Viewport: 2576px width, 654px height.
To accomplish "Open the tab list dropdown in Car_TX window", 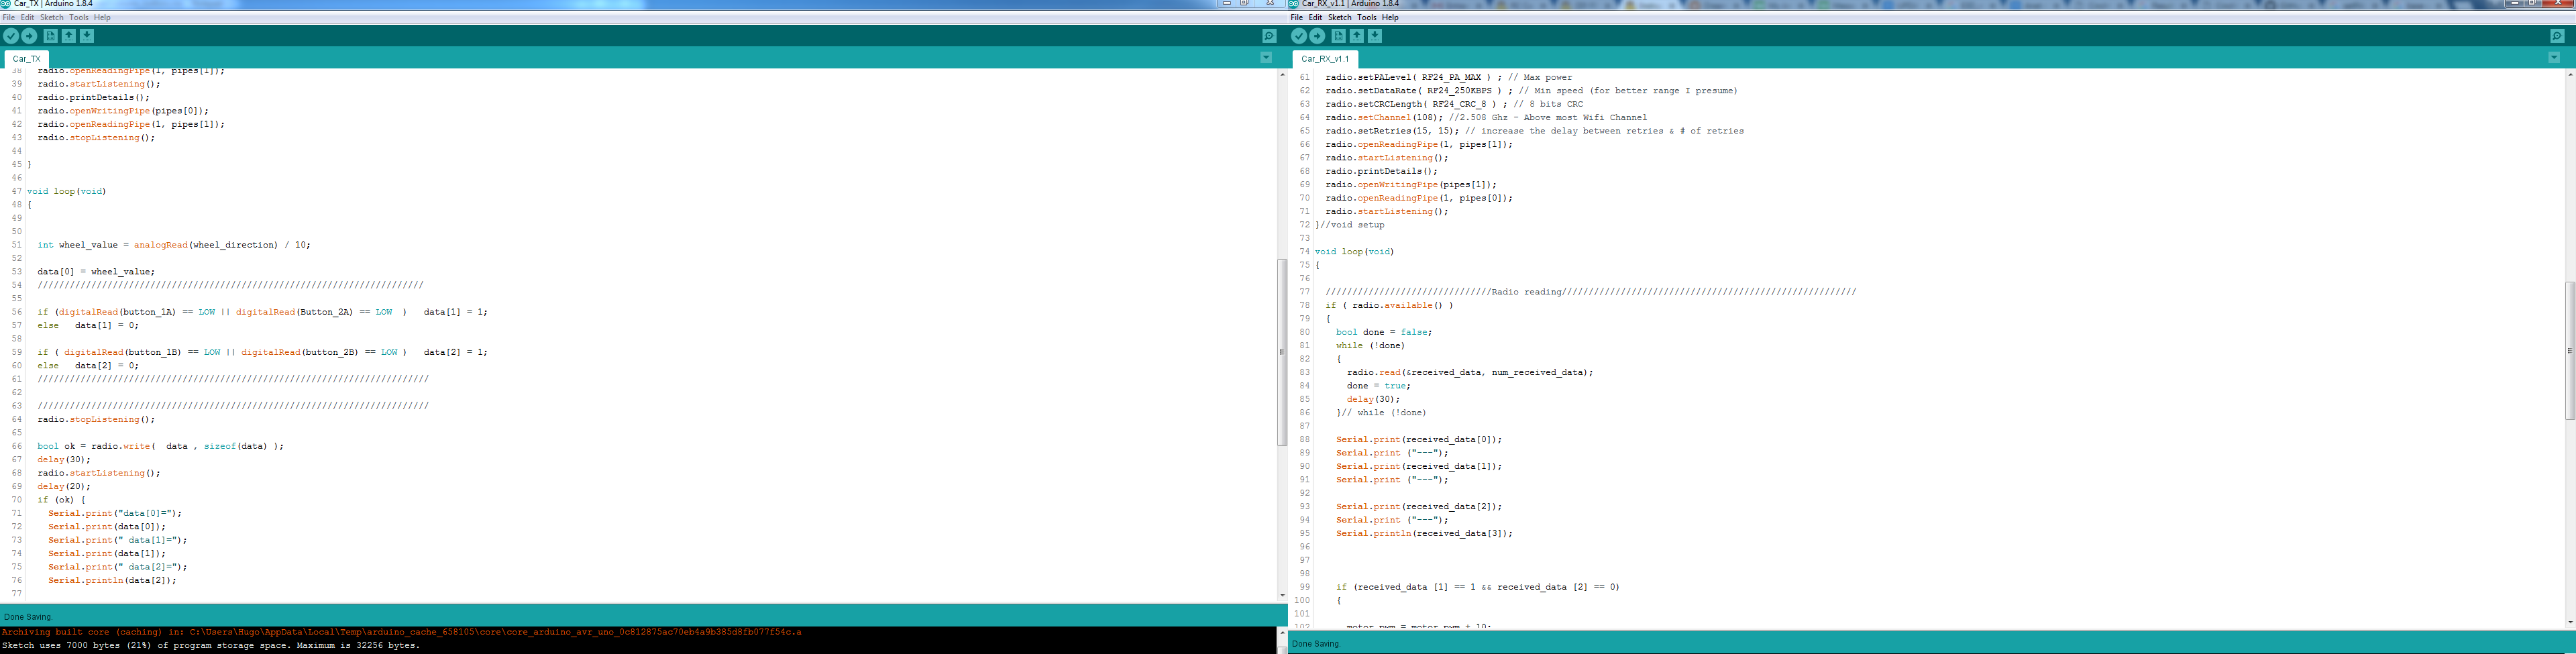I will [1267, 57].
